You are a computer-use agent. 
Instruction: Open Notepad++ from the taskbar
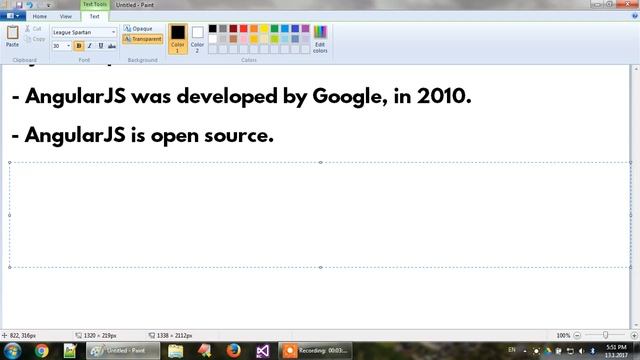tap(70, 351)
